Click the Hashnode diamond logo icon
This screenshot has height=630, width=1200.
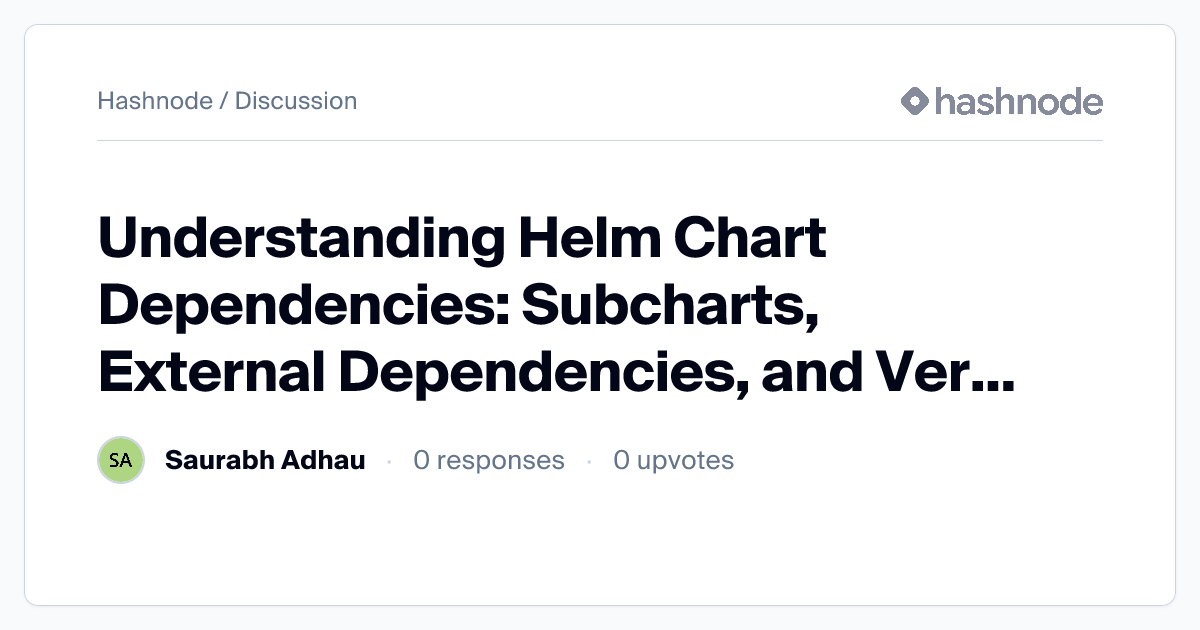(915, 101)
